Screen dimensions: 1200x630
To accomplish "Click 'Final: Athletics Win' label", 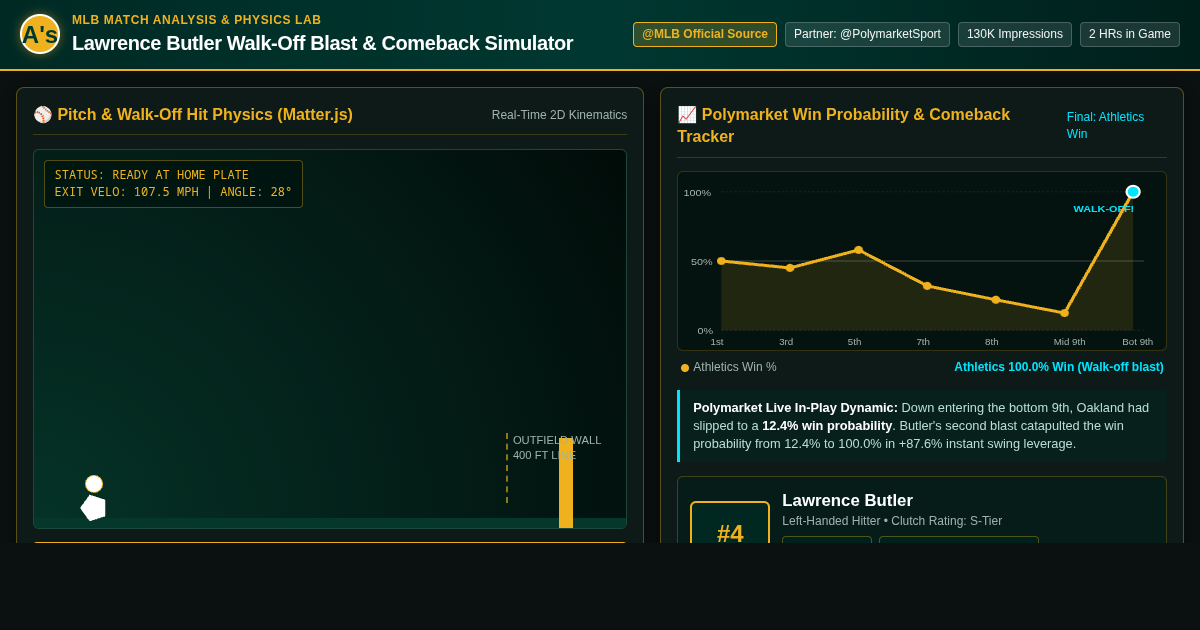I will 1106,125.
